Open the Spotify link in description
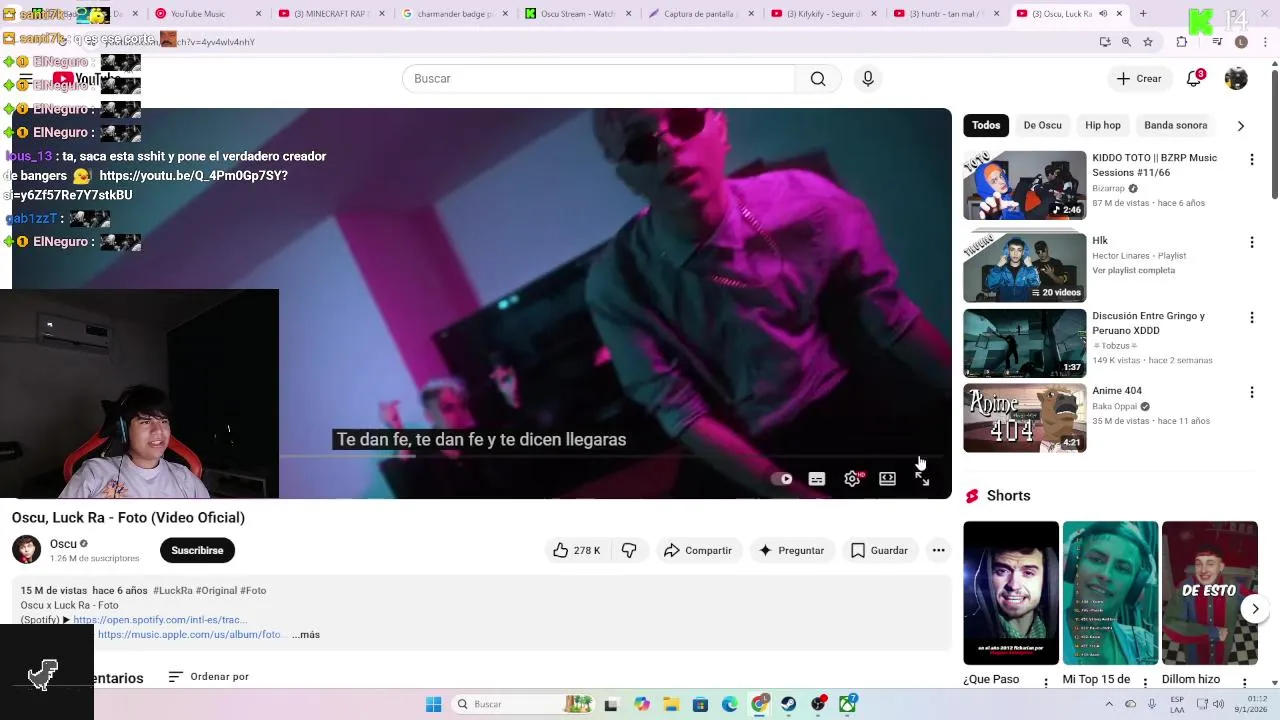The height and width of the screenshot is (720, 1280). tap(160, 620)
